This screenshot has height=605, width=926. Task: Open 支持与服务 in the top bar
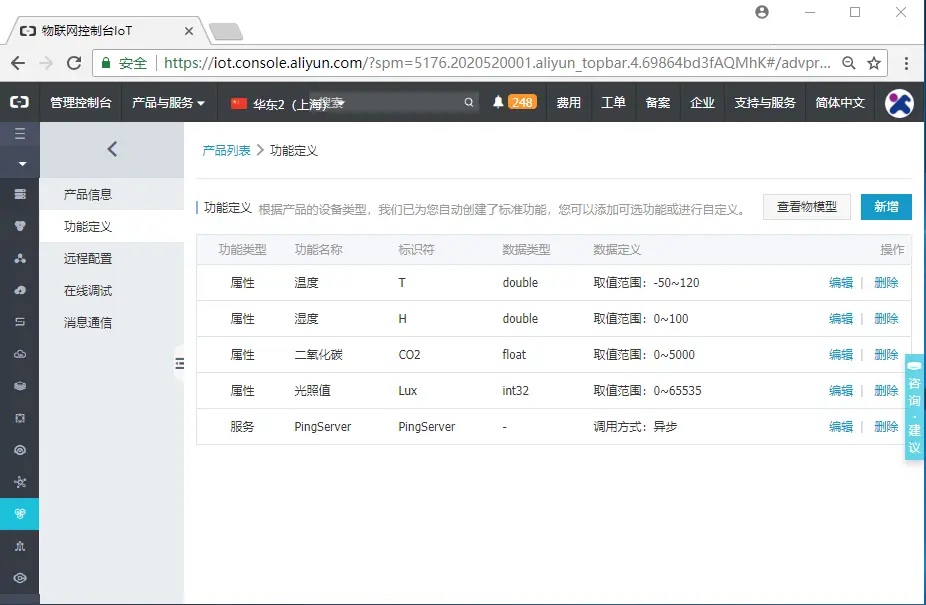point(765,102)
